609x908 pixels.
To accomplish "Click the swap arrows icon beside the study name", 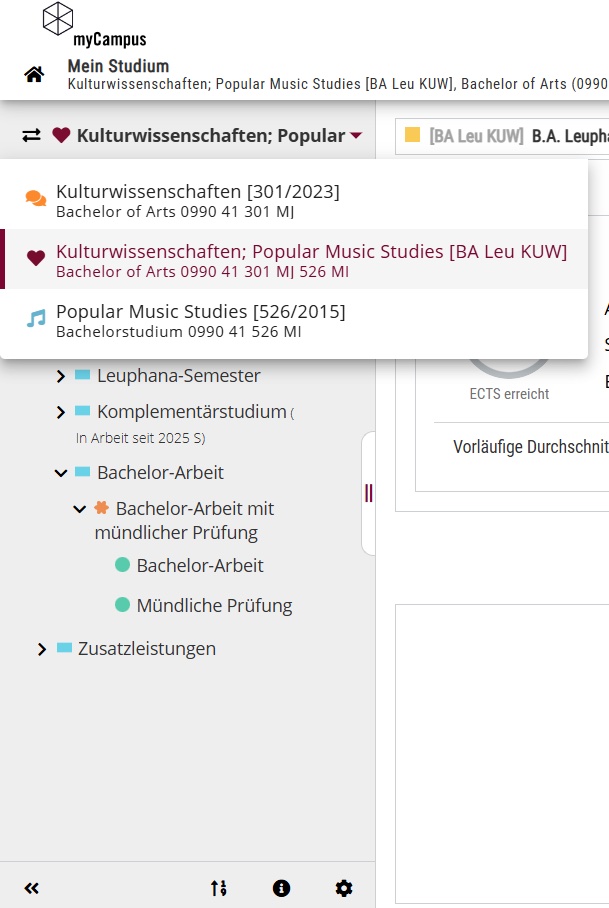I will pyautogui.click(x=32, y=135).
